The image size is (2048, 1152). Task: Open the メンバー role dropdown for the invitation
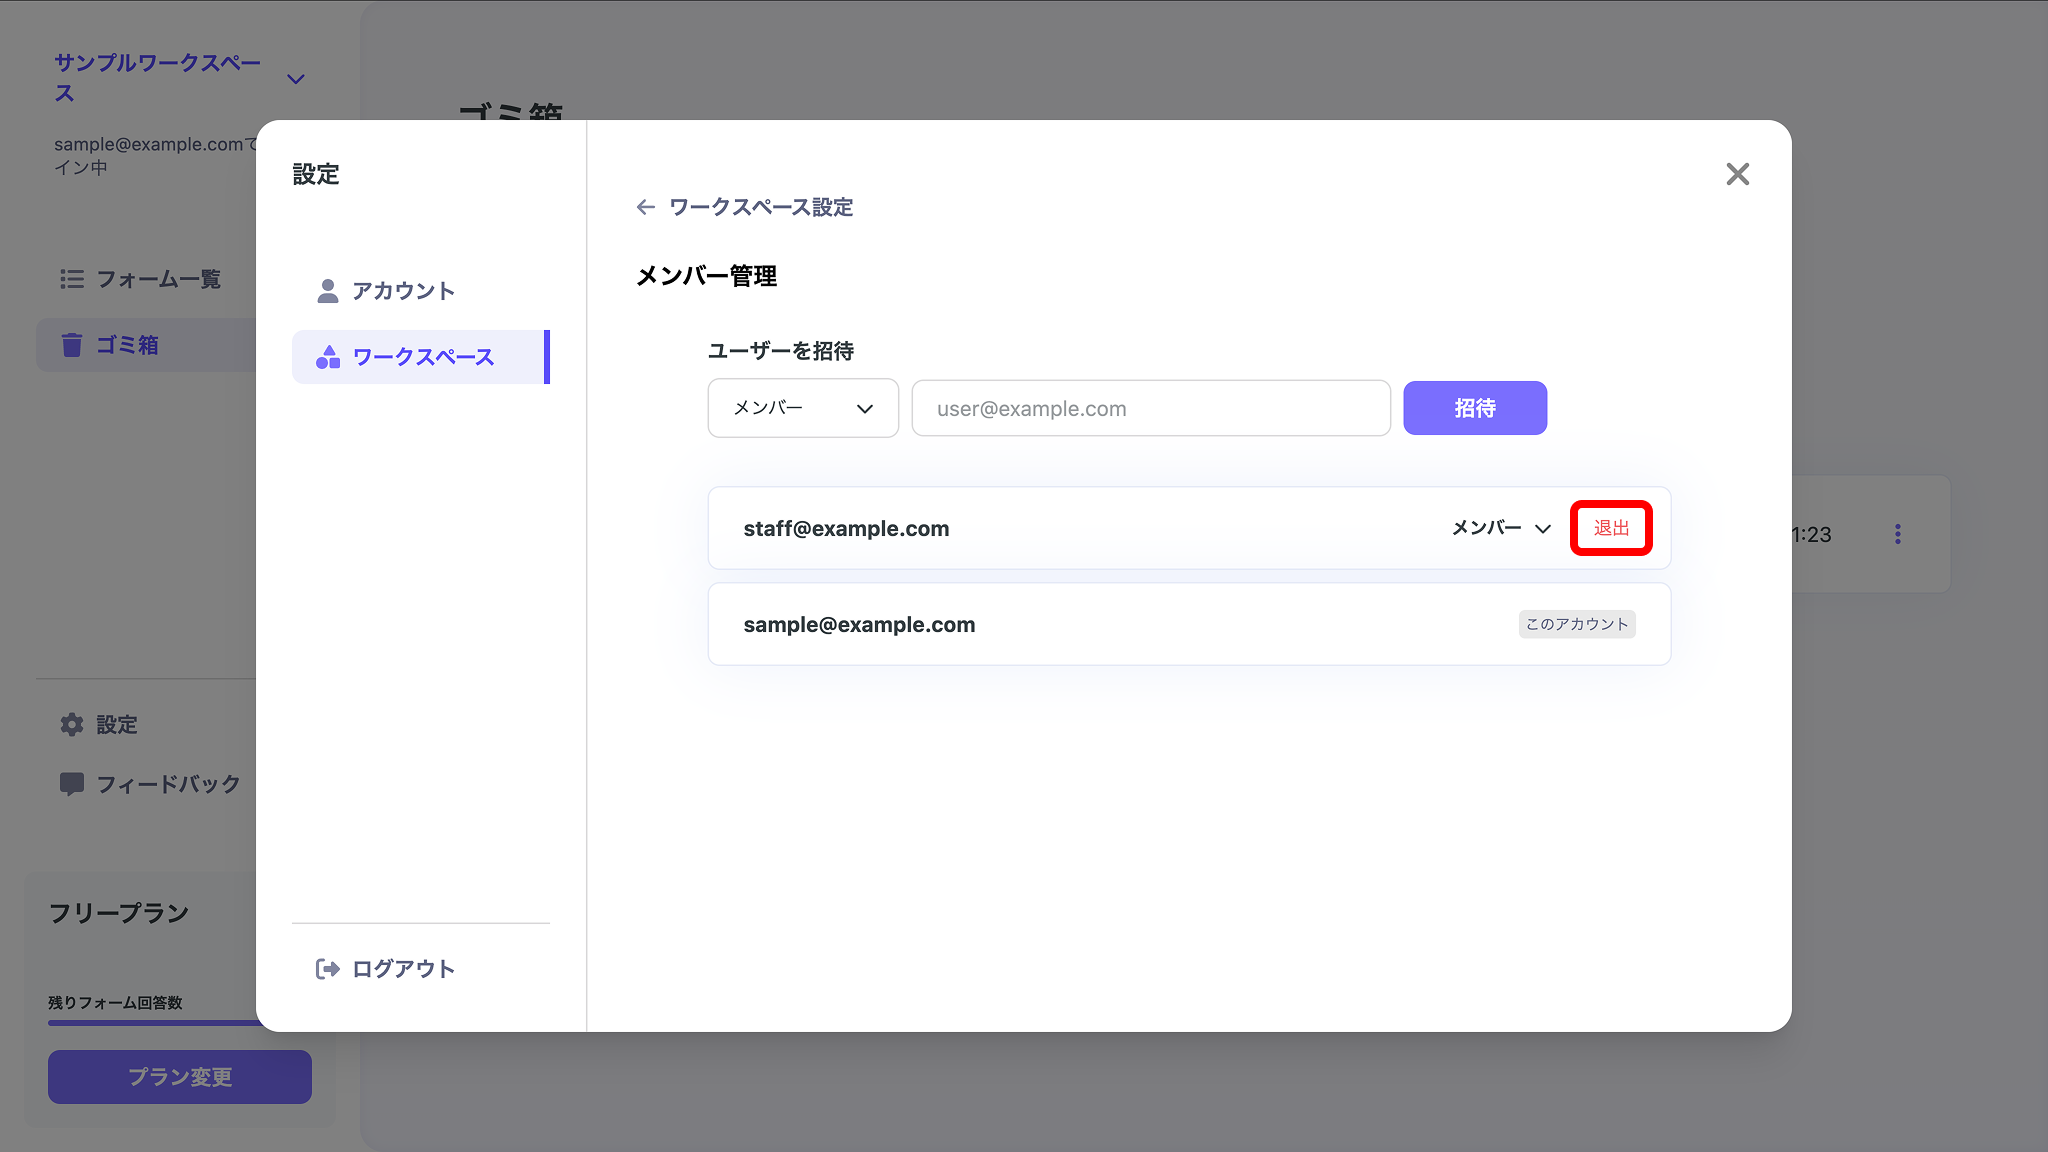coord(803,408)
